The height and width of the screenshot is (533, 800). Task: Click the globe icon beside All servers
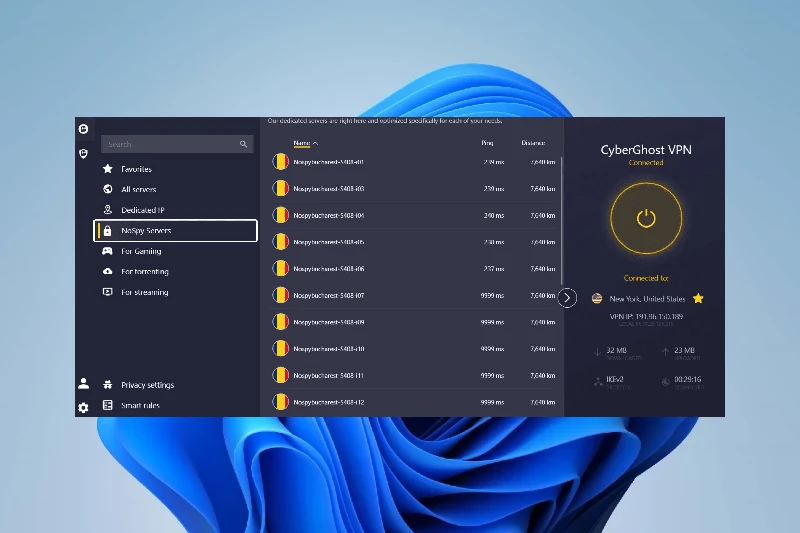(x=108, y=189)
